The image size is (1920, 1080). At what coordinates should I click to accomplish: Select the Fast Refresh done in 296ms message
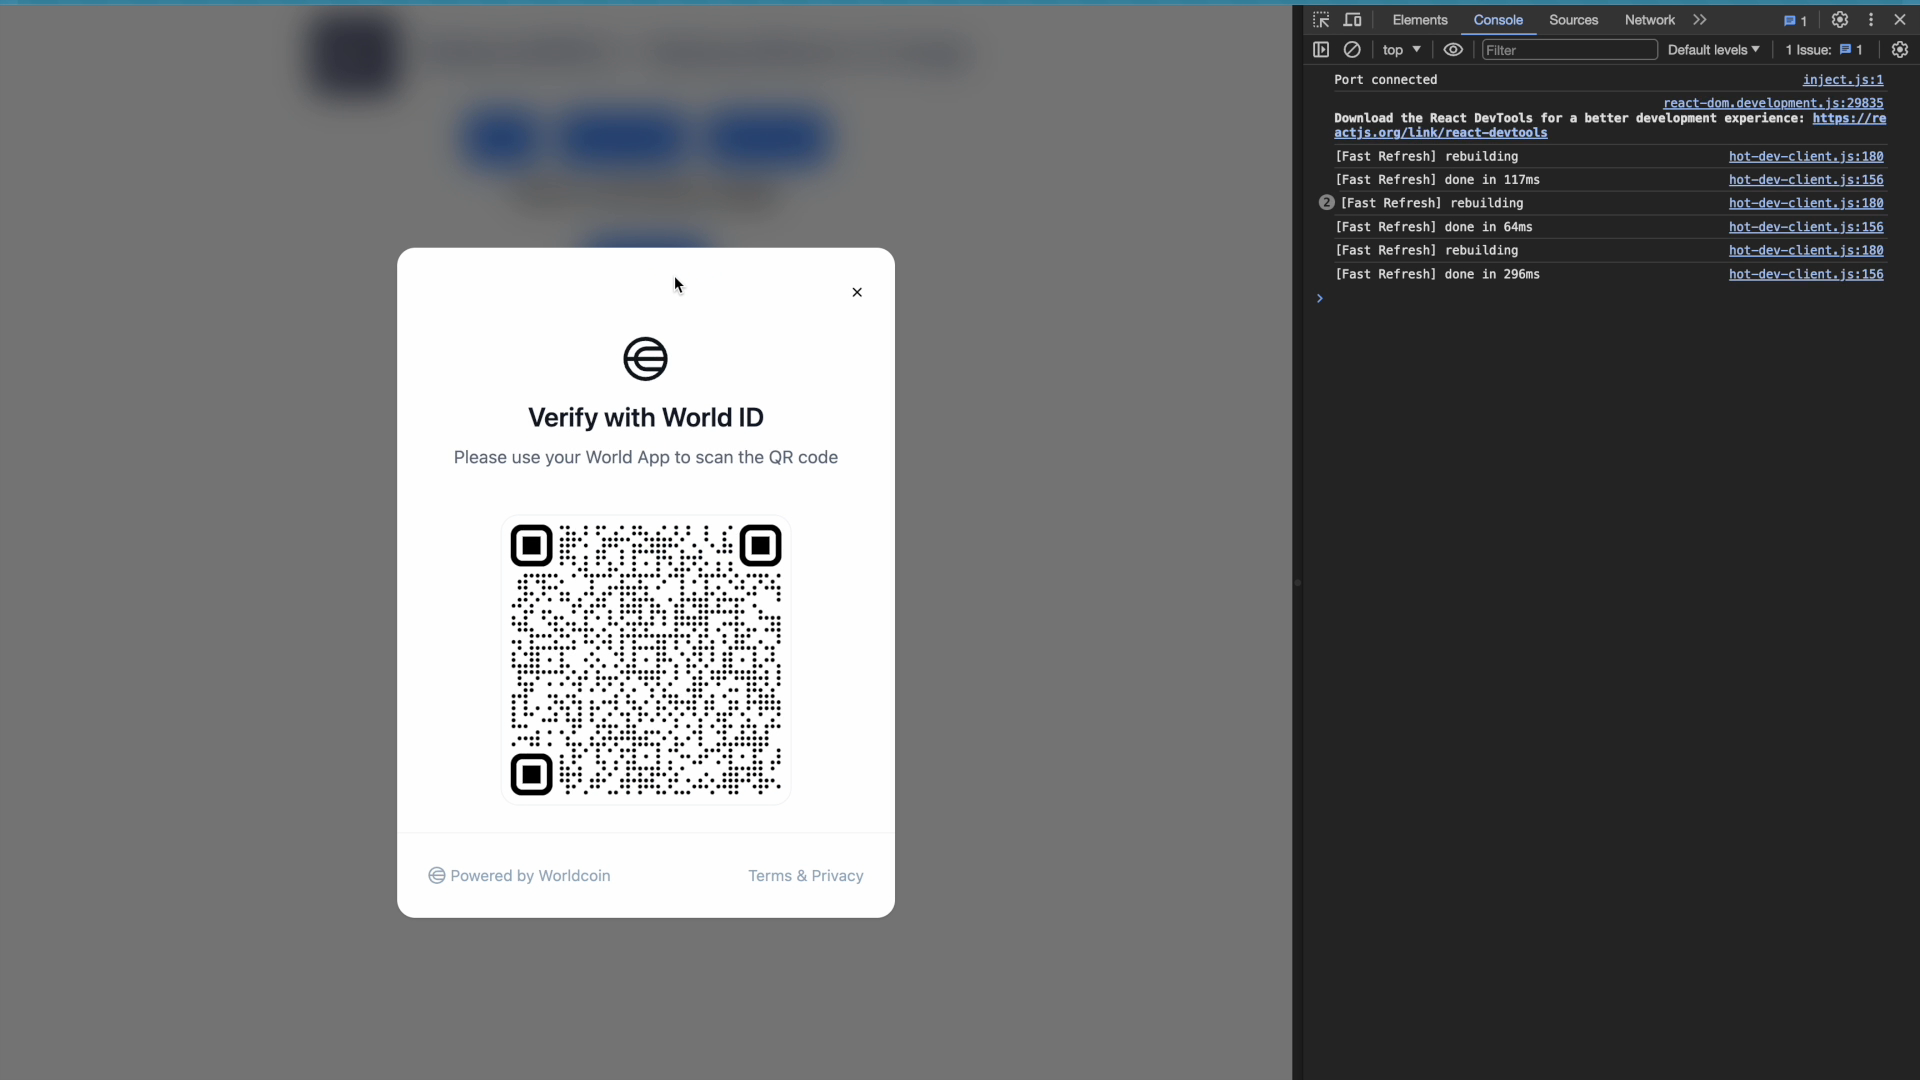coord(1437,274)
